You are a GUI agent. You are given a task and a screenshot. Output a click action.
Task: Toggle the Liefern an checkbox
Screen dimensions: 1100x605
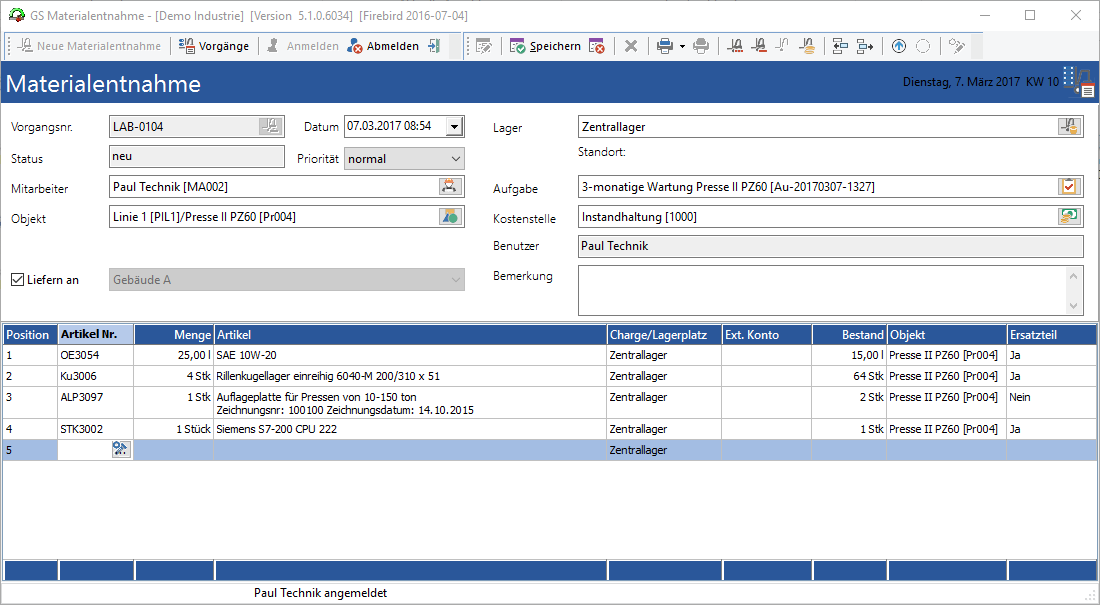[18, 279]
